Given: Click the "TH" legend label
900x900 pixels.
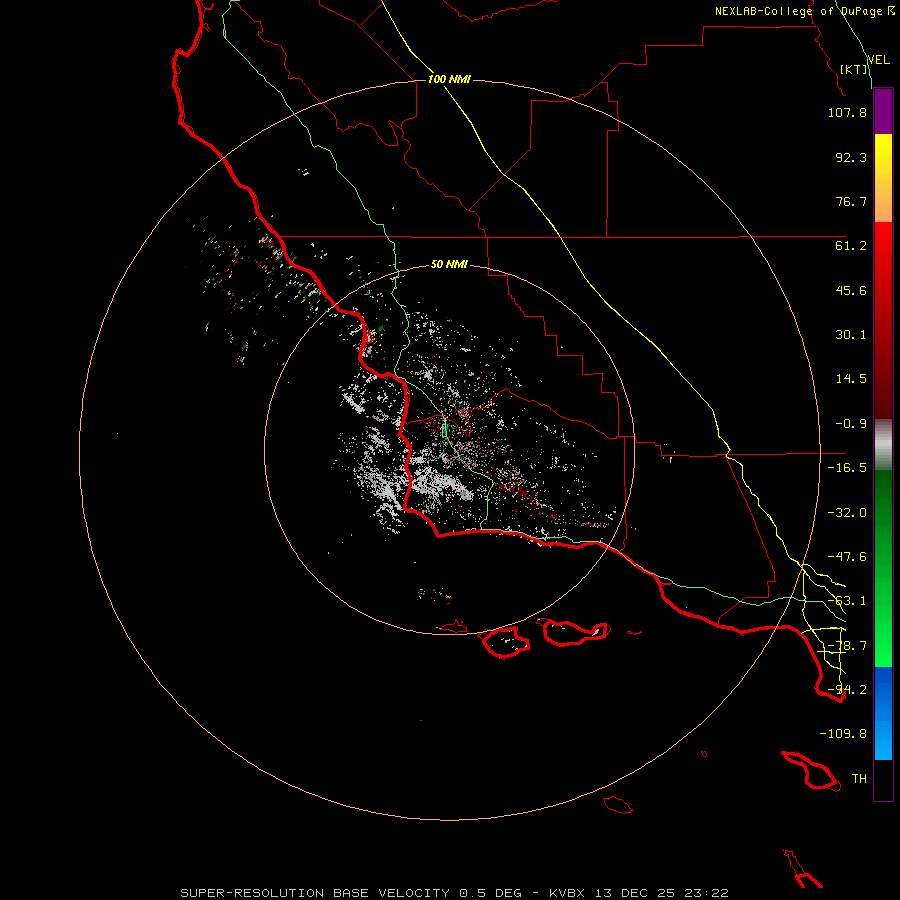Looking at the screenshot, I should [x=859, y=779].
